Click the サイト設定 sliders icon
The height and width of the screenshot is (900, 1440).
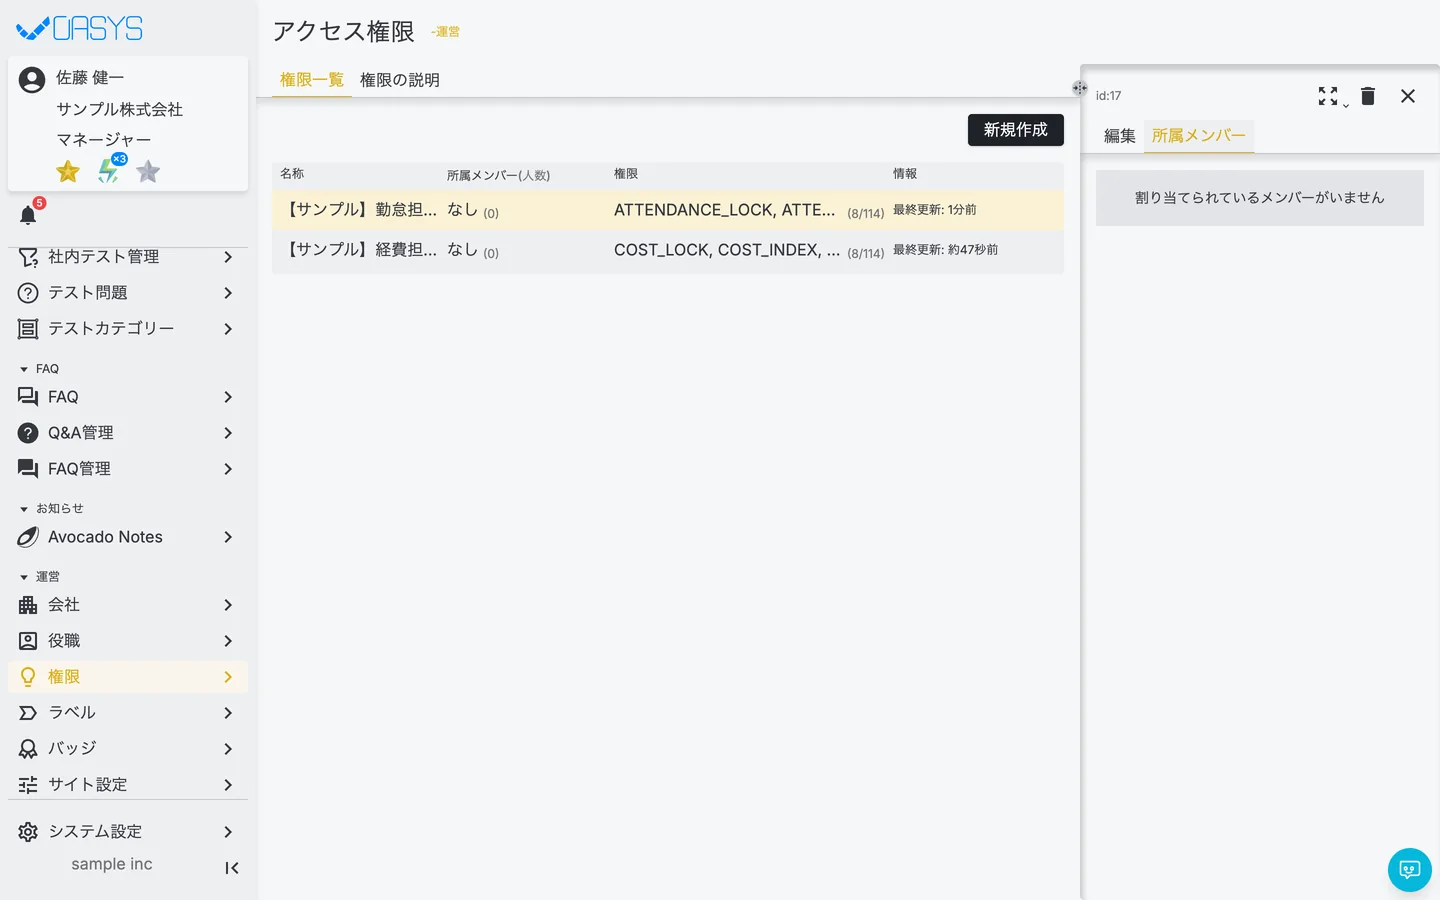[x=28, y=785]
